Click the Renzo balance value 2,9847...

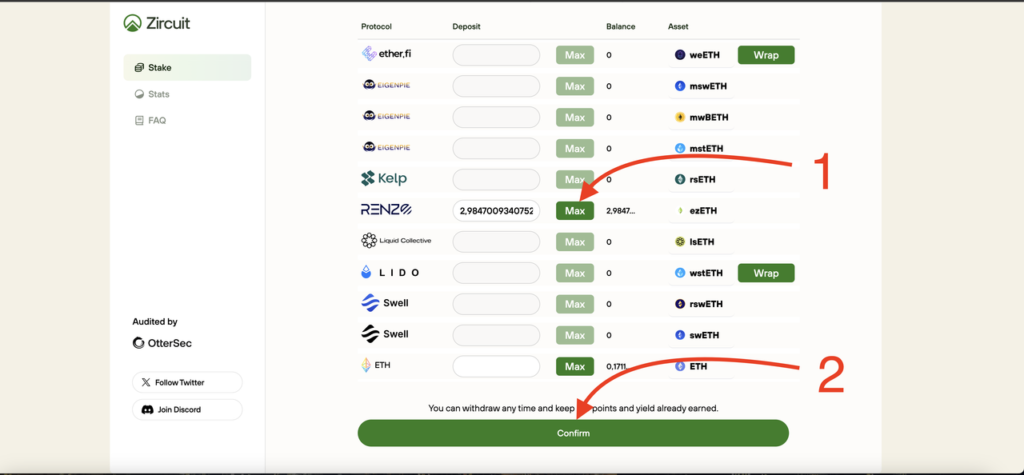620,210
